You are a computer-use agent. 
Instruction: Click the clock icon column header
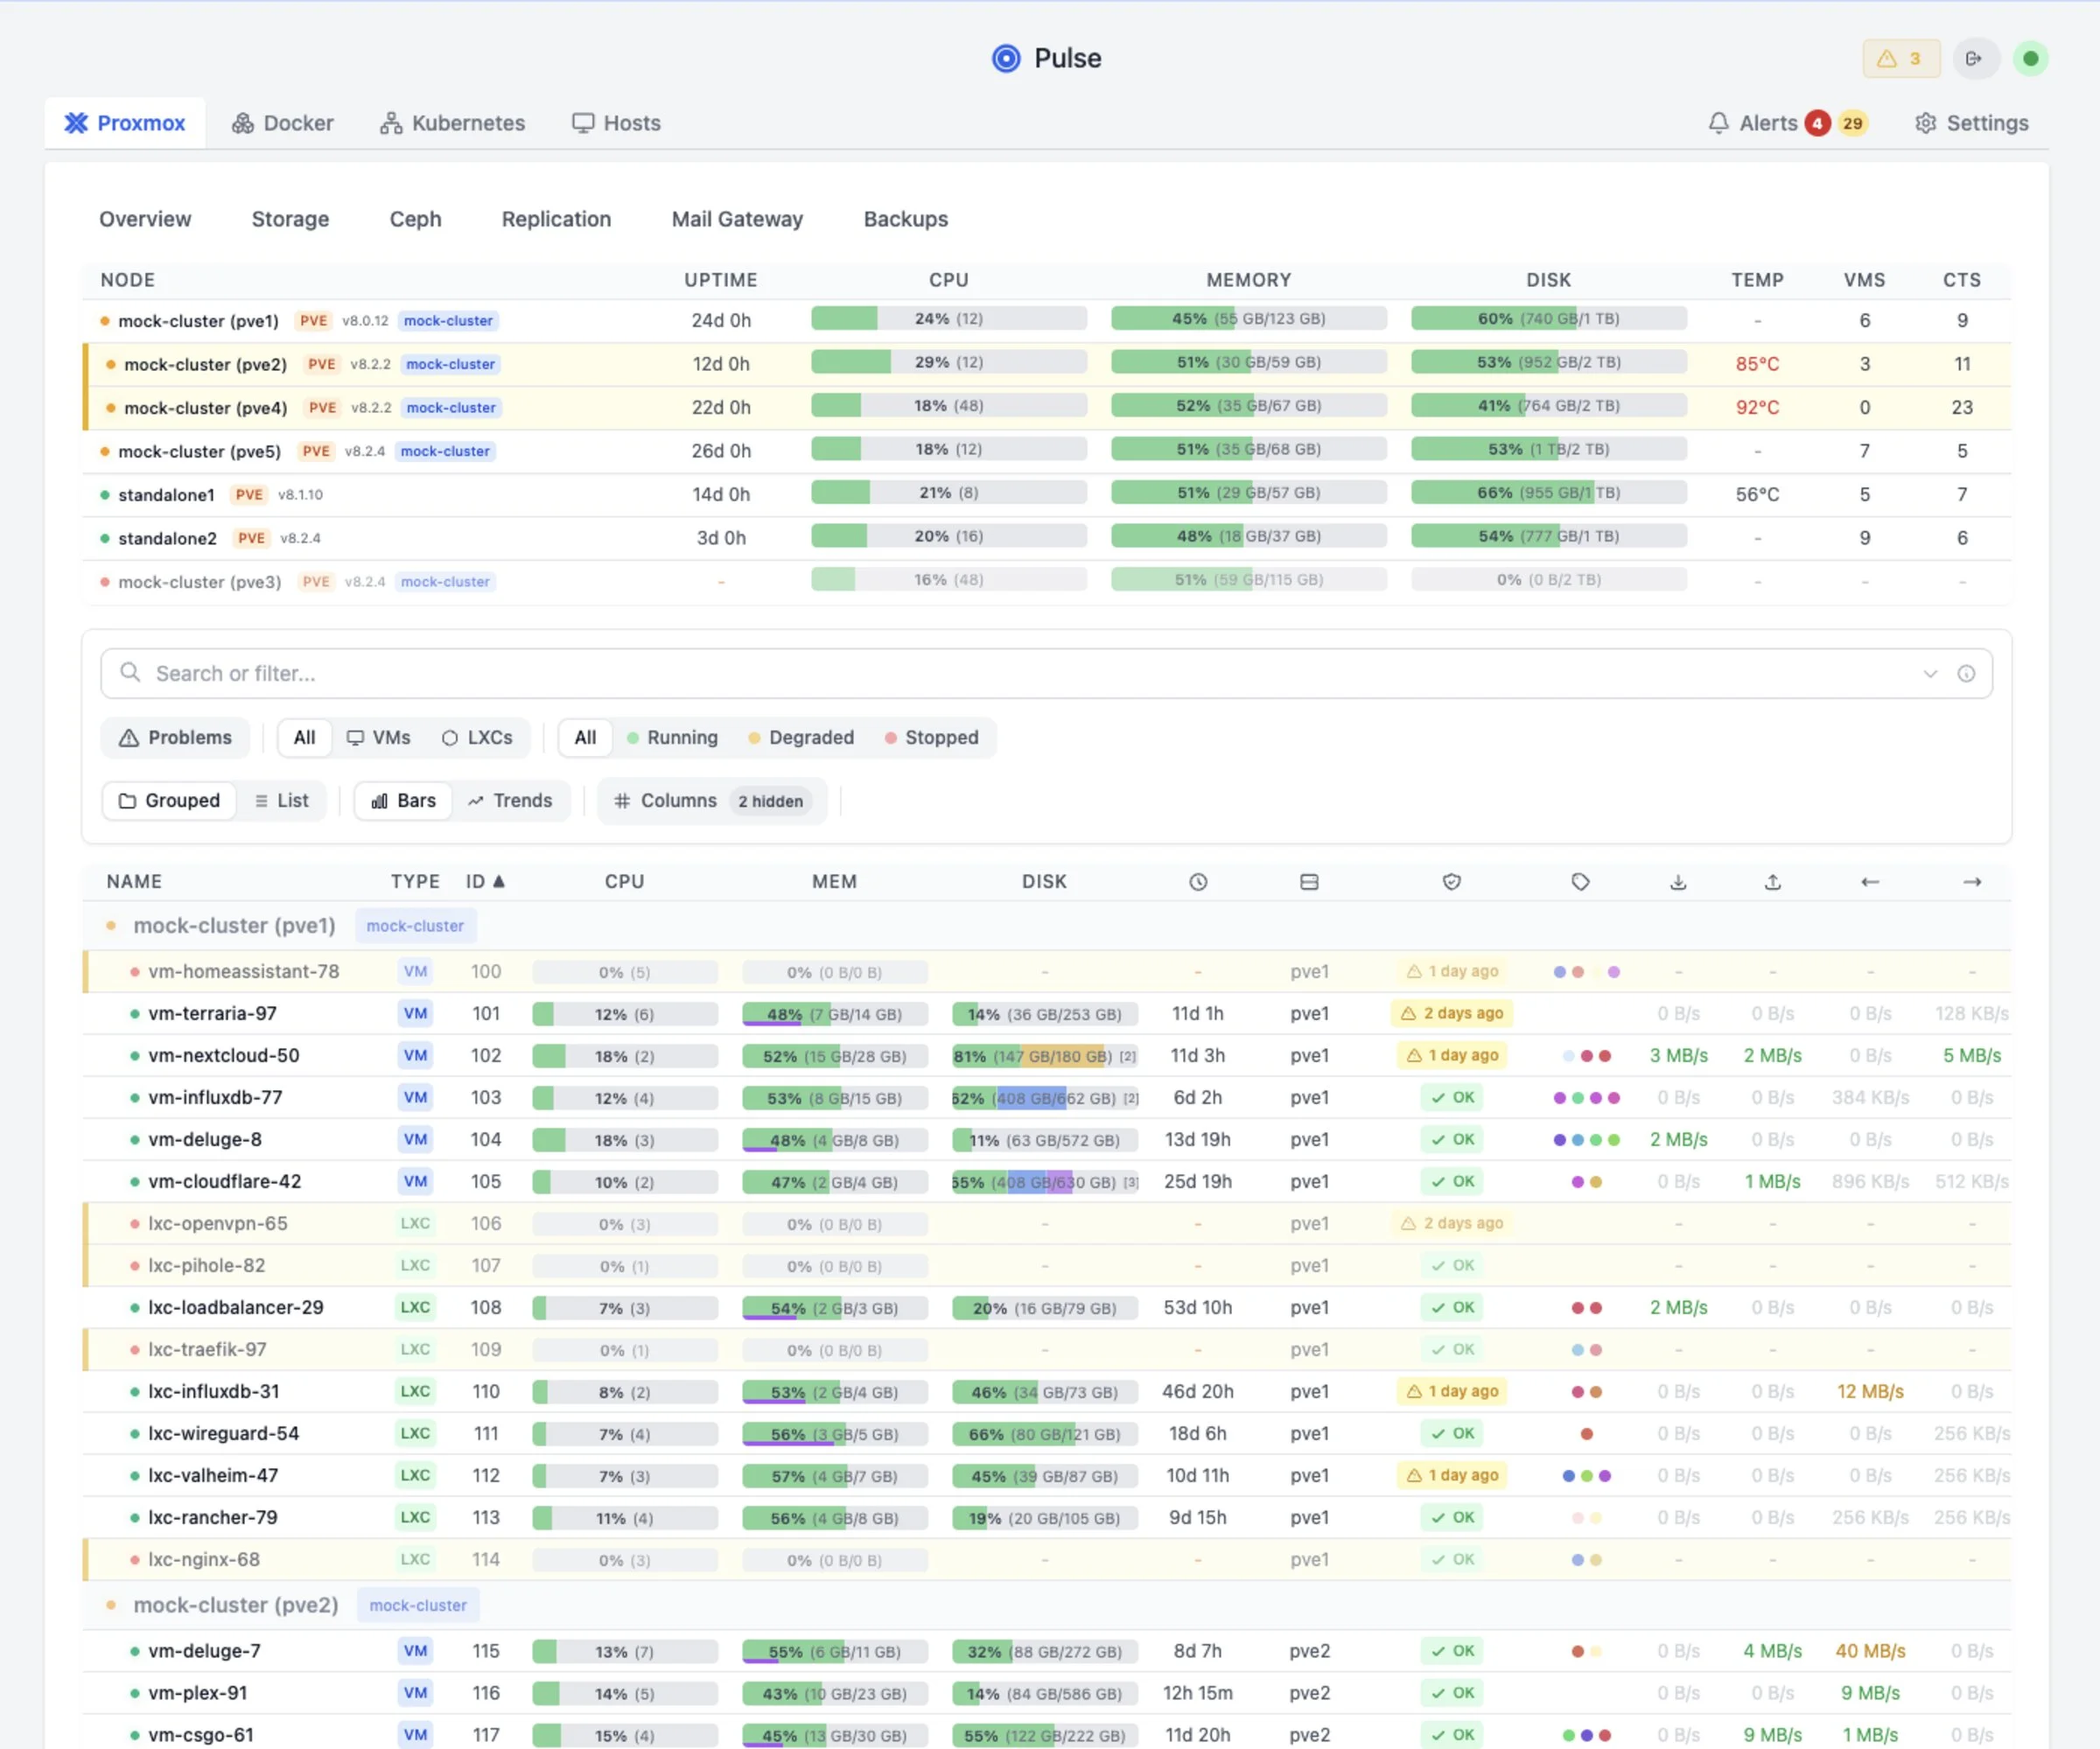1198,882
